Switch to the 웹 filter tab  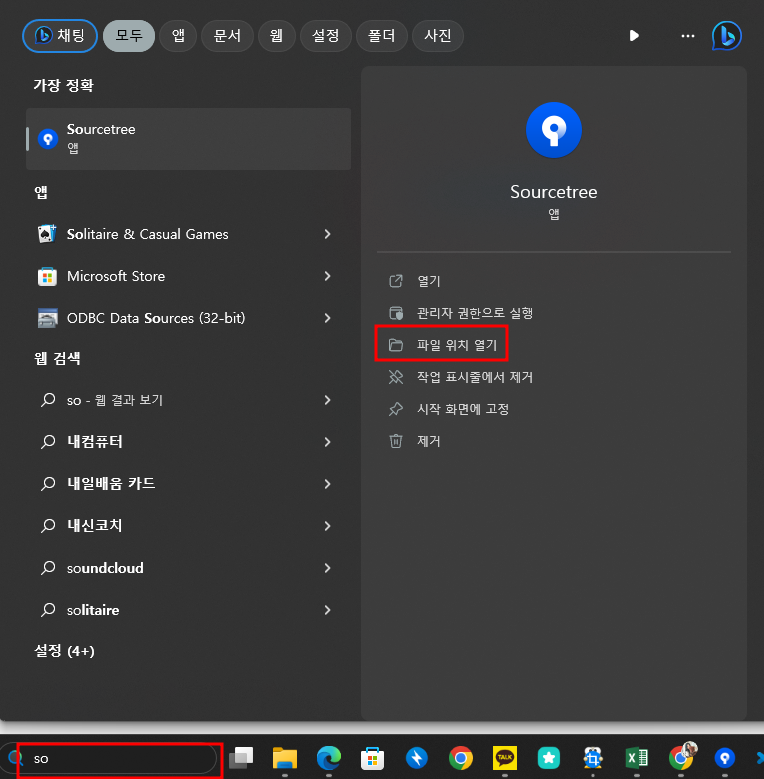[x=276, y=36]
